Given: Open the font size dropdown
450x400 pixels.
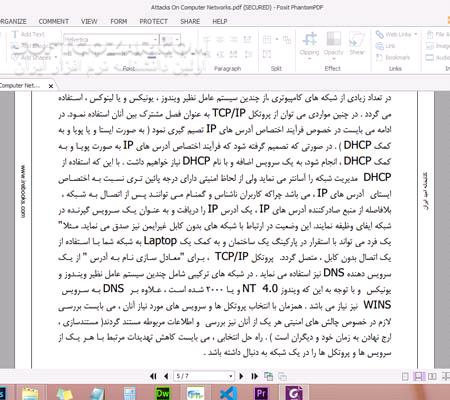Looking at the screenshot, I should pyautogui.click(x=177, y=40).
